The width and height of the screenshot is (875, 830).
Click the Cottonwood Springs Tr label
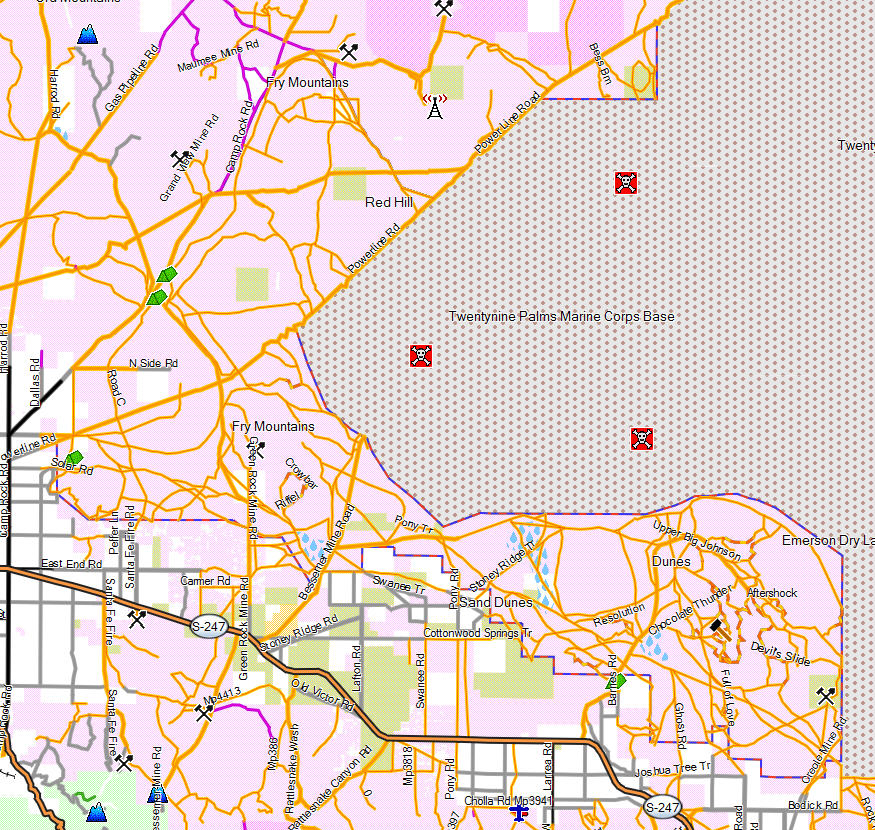click(478, 633)
